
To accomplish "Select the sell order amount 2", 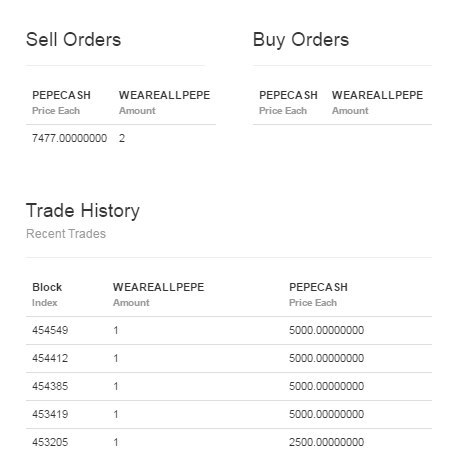I will tap(122, 138).
